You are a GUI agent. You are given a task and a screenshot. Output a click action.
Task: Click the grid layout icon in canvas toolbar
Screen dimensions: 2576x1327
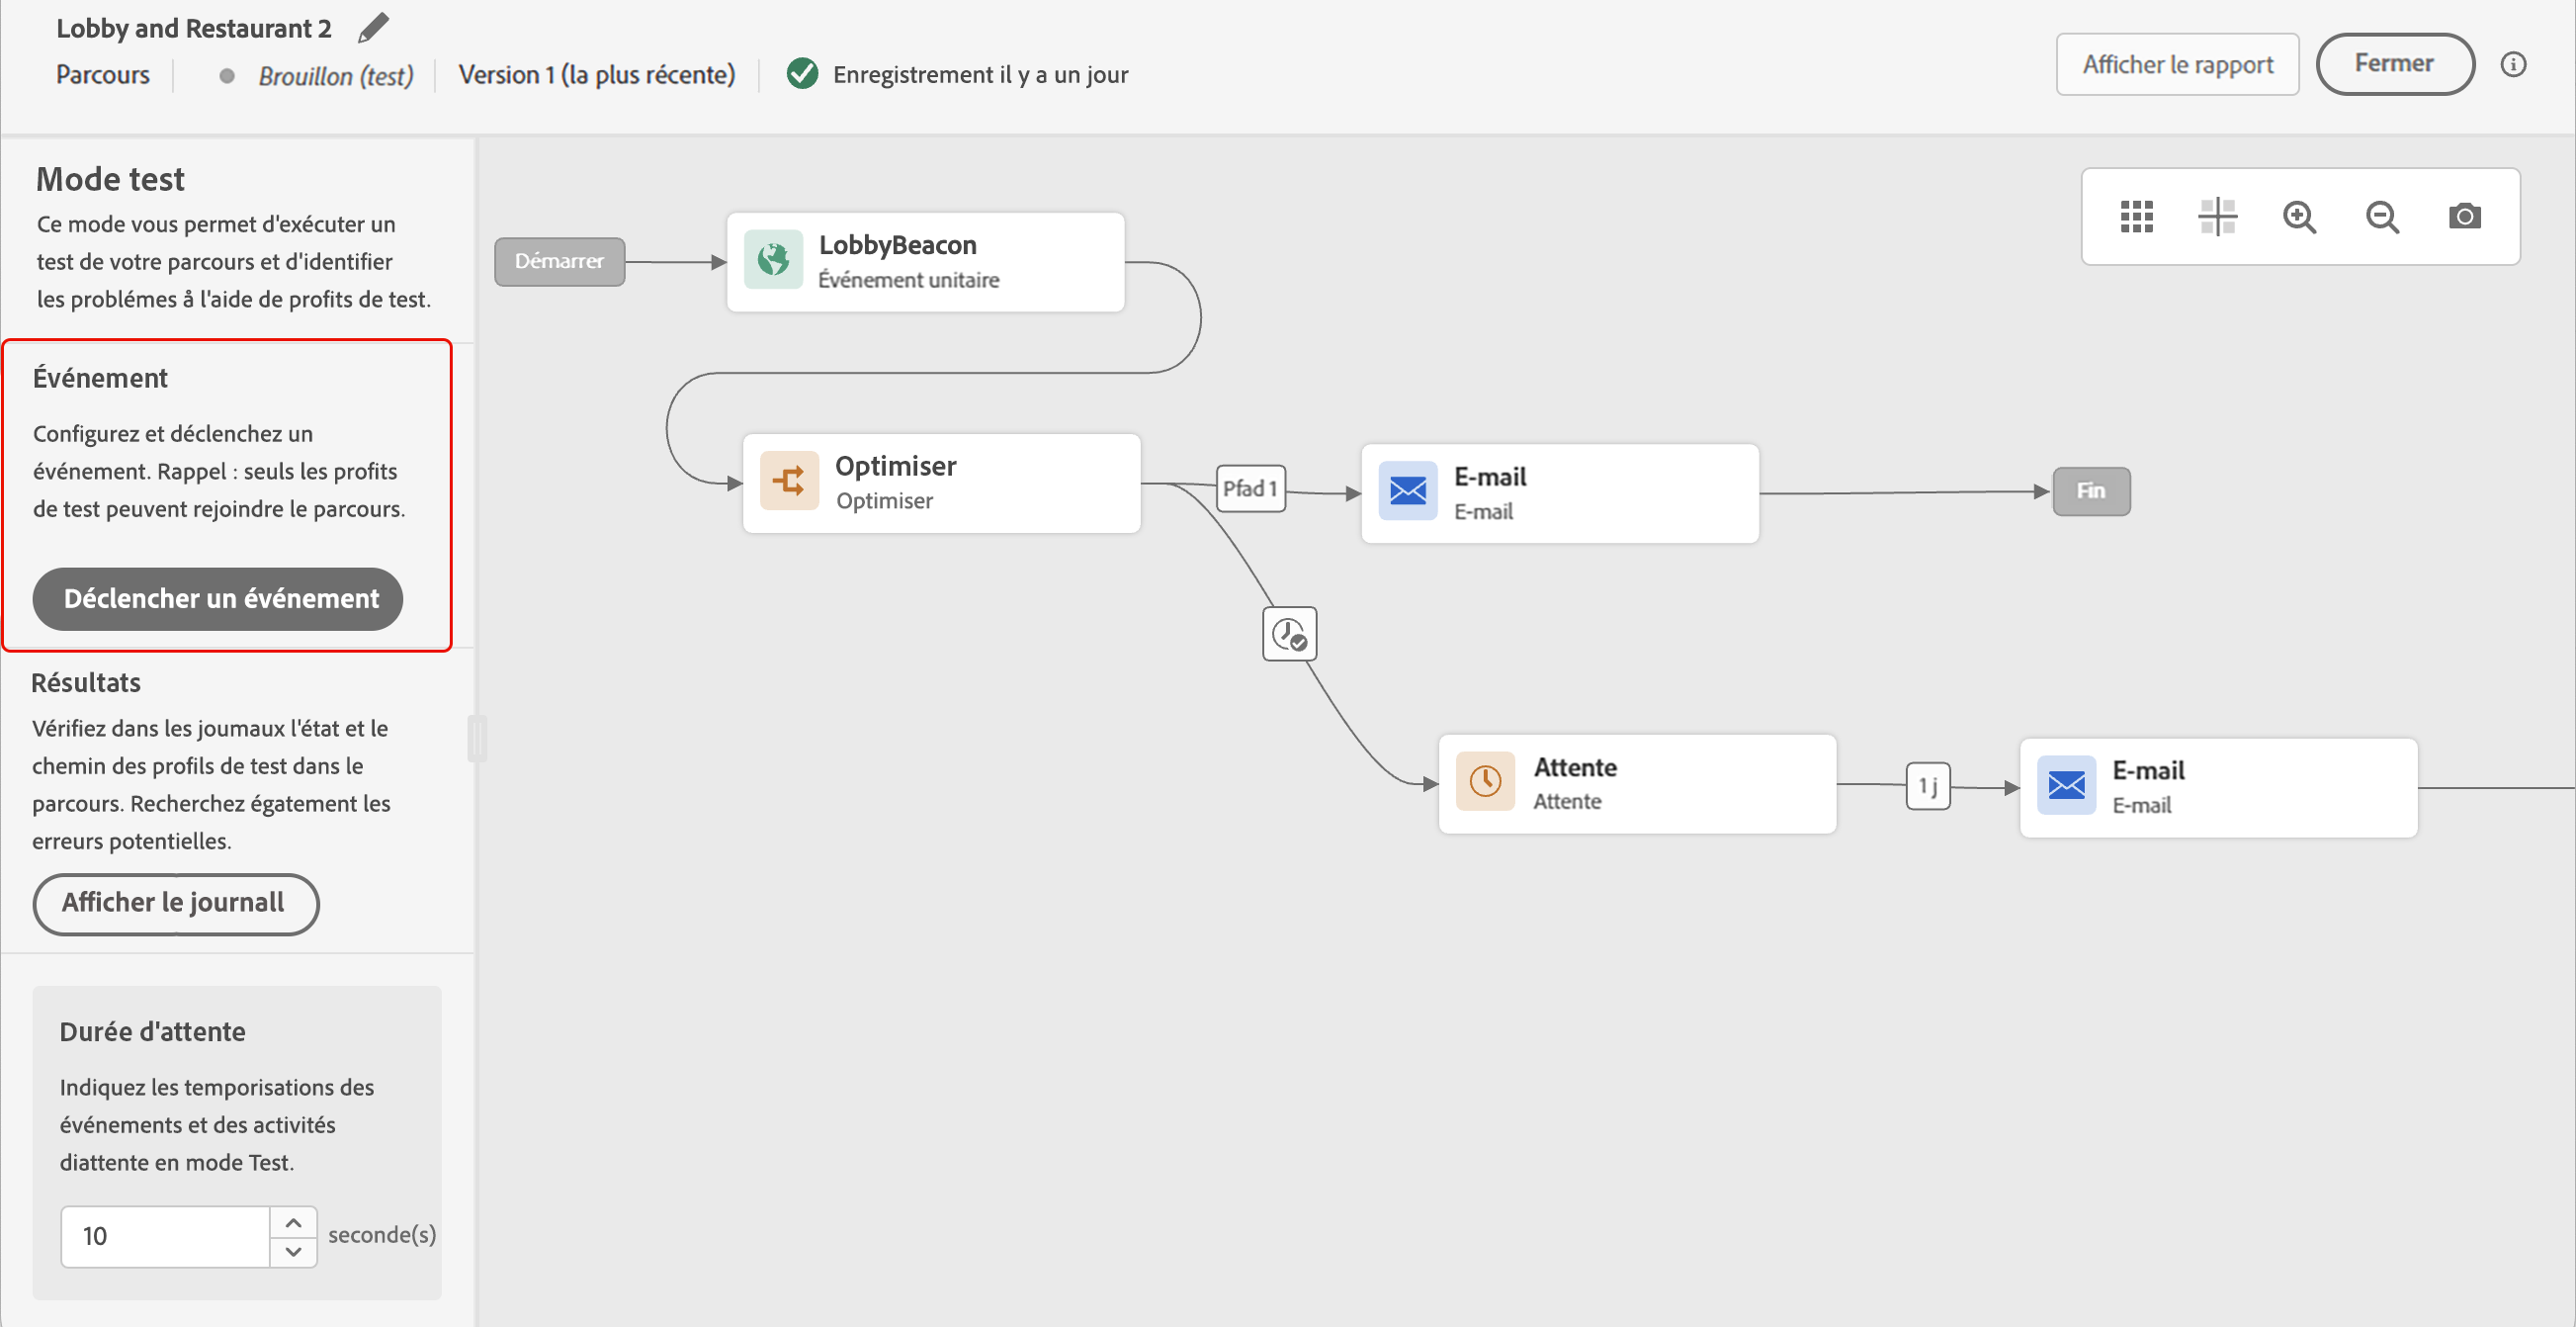pos(2136,216)
